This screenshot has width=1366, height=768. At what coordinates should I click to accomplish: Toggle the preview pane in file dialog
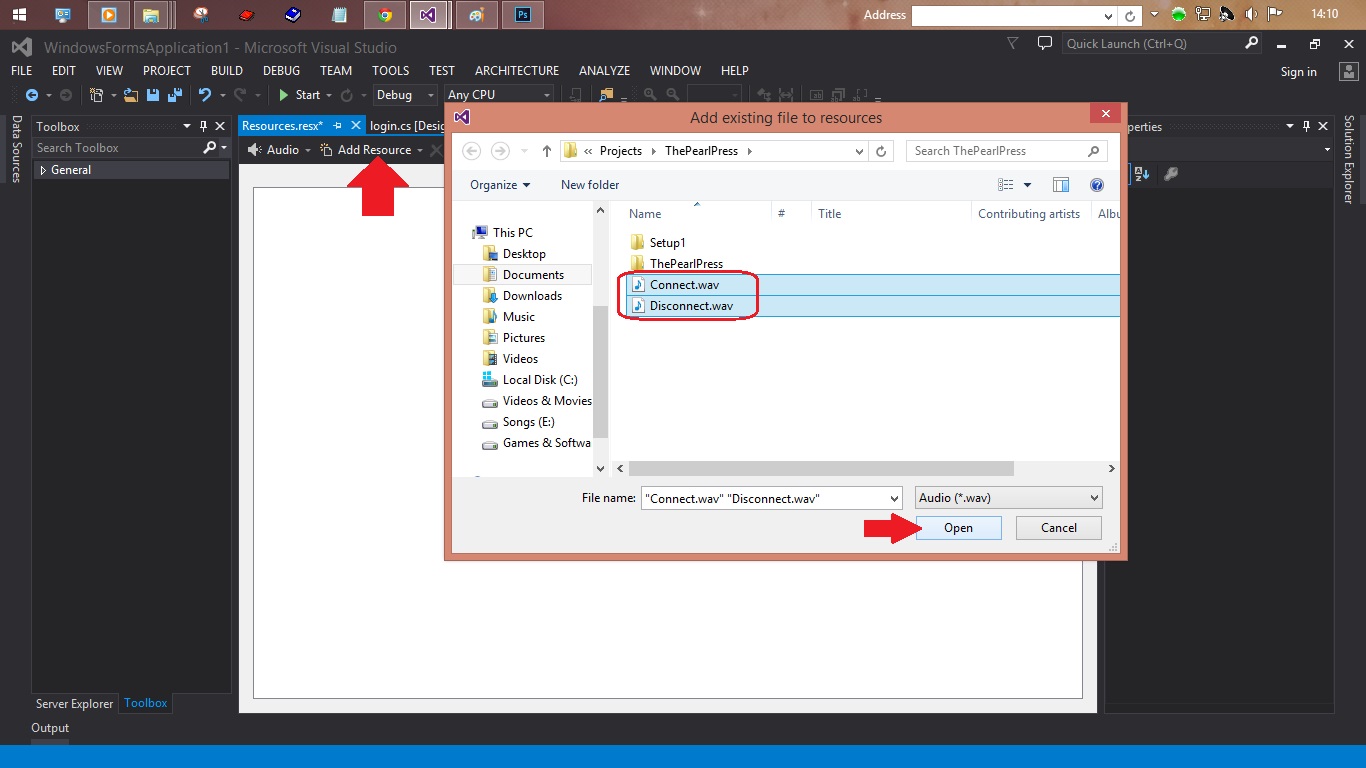[1061, 185]
